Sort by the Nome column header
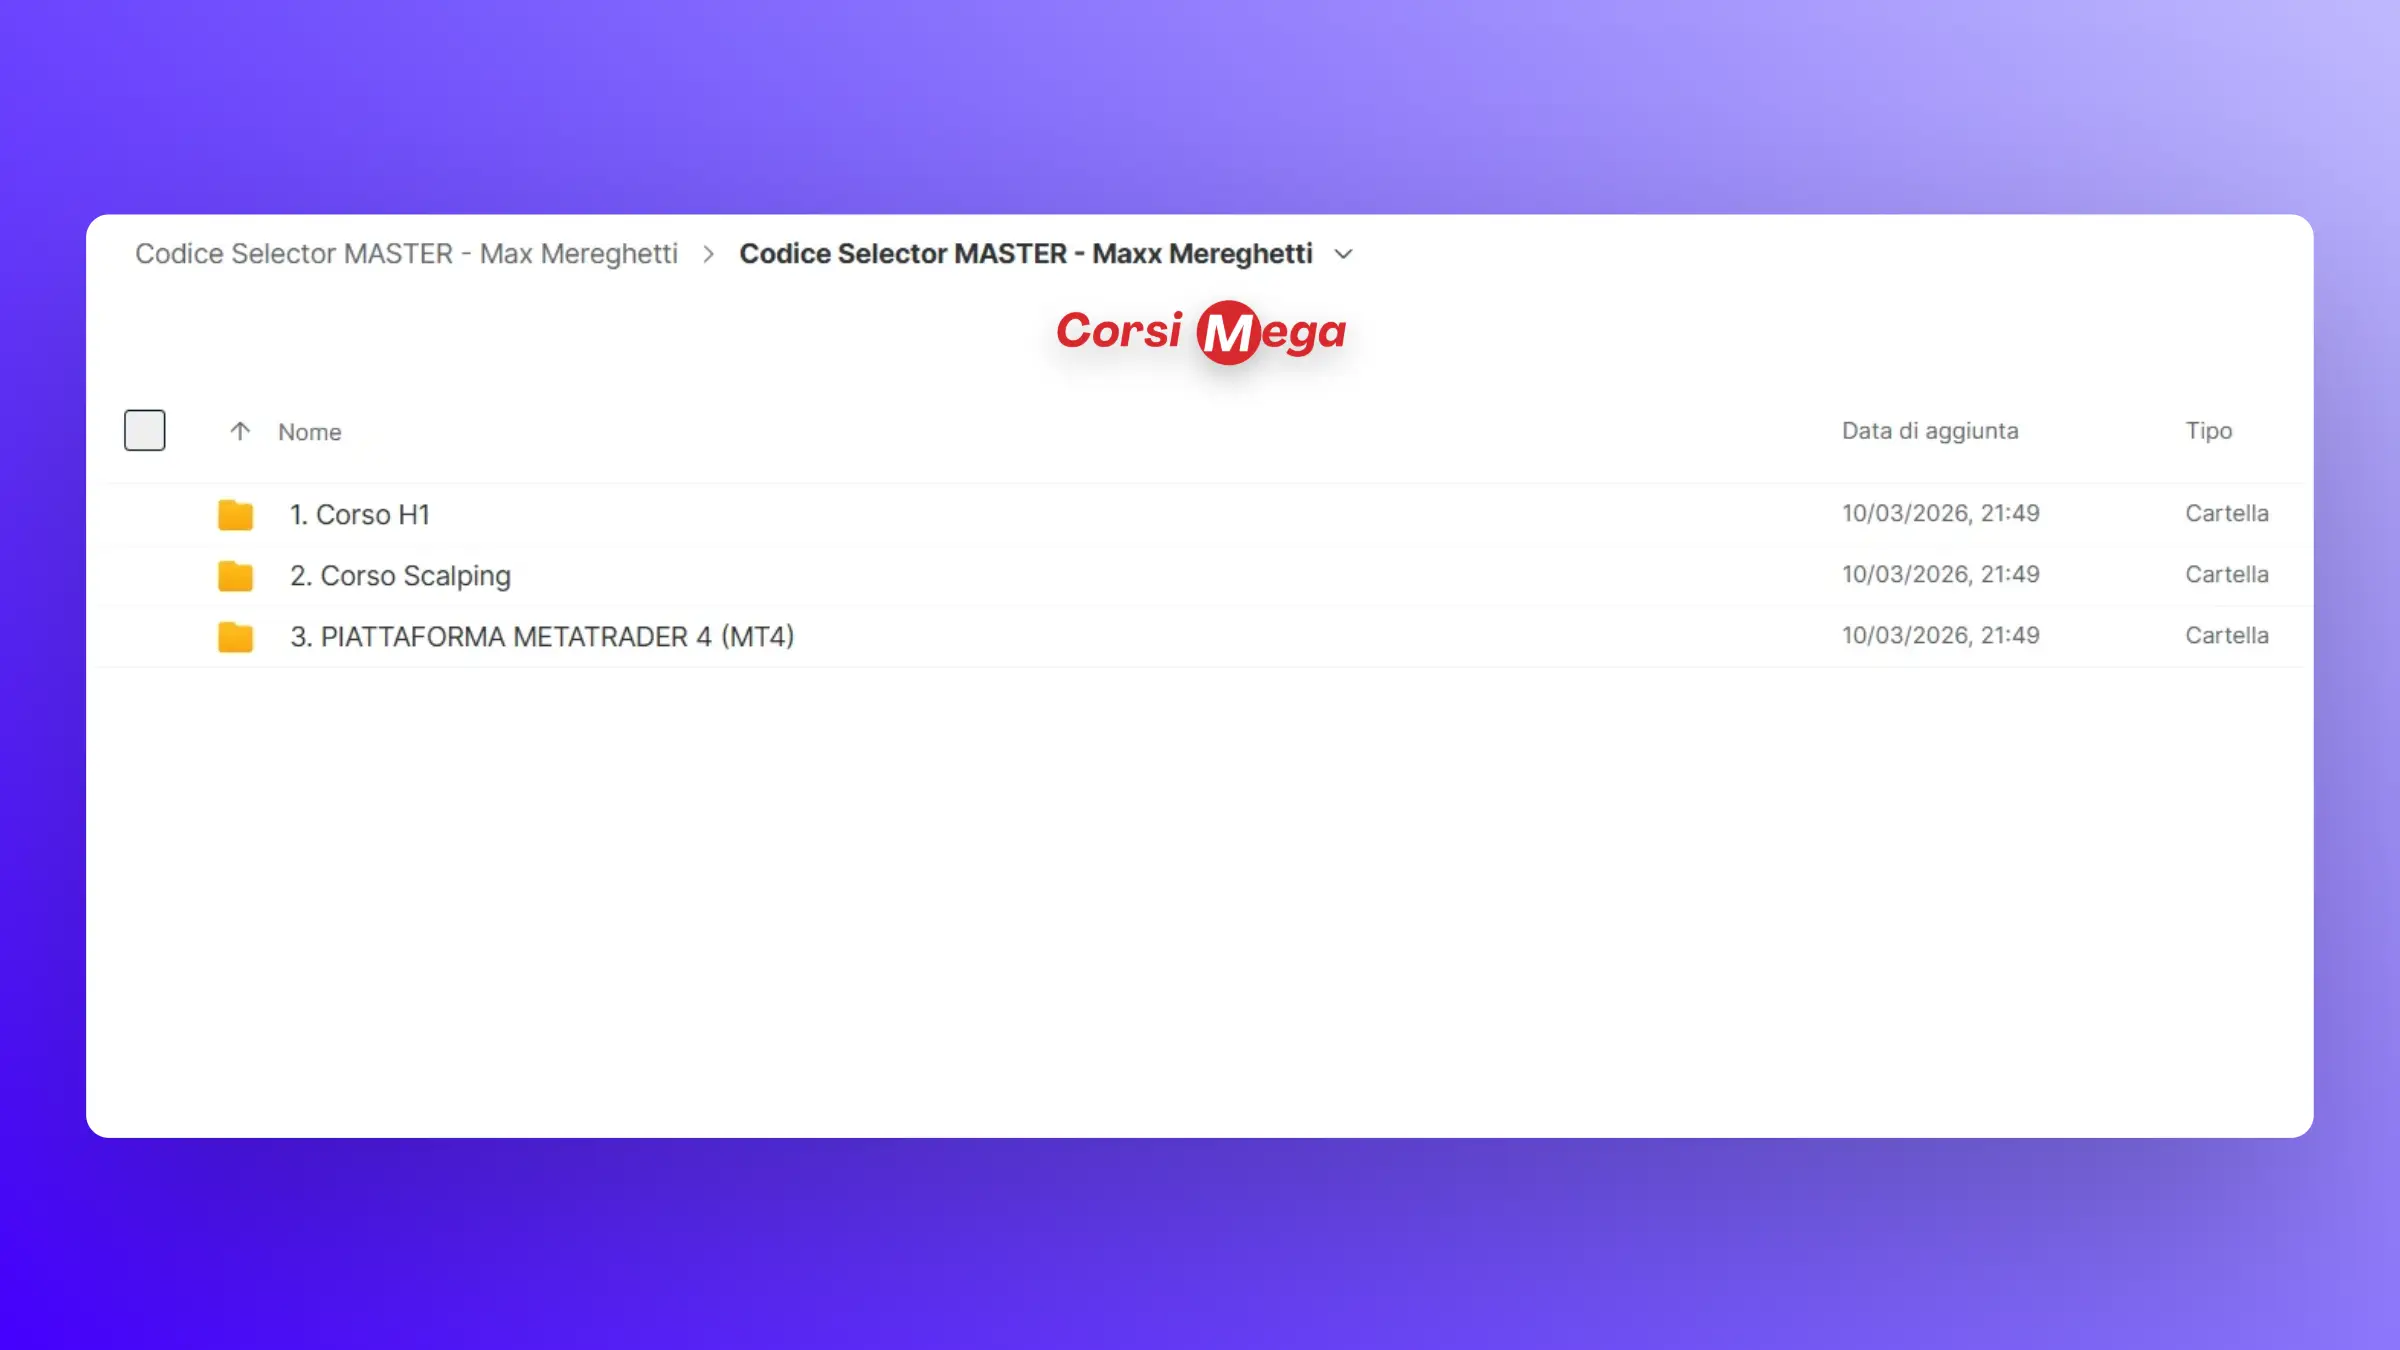Viewport: 2400px width, 1350px height. click(x=310, y=432)
